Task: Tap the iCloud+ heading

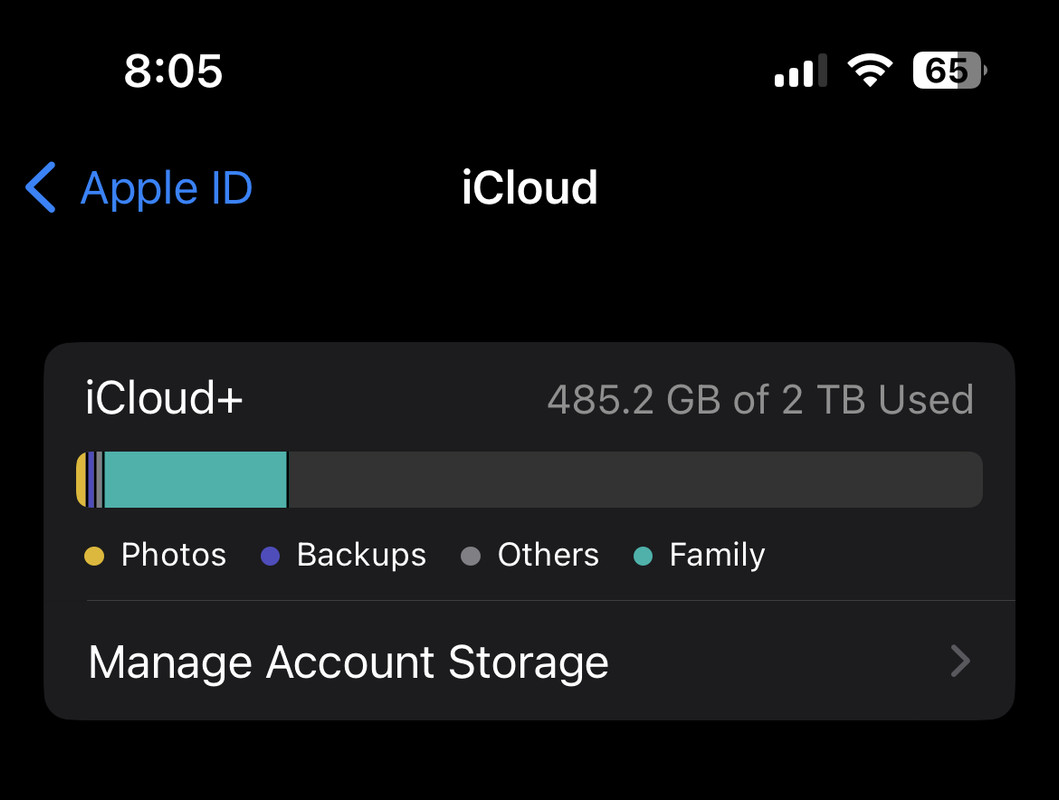Action: pyautogui.click(x=165, y=400)
